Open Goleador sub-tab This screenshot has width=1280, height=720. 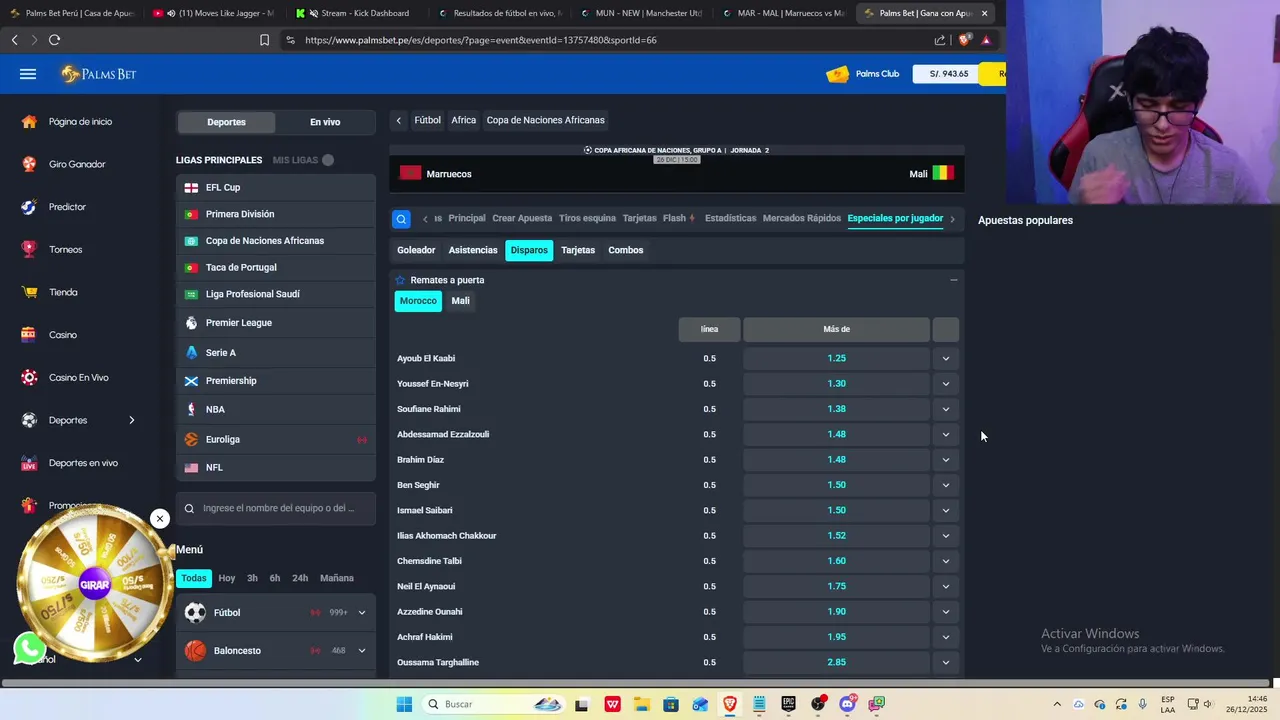click(x=416, y=250)
